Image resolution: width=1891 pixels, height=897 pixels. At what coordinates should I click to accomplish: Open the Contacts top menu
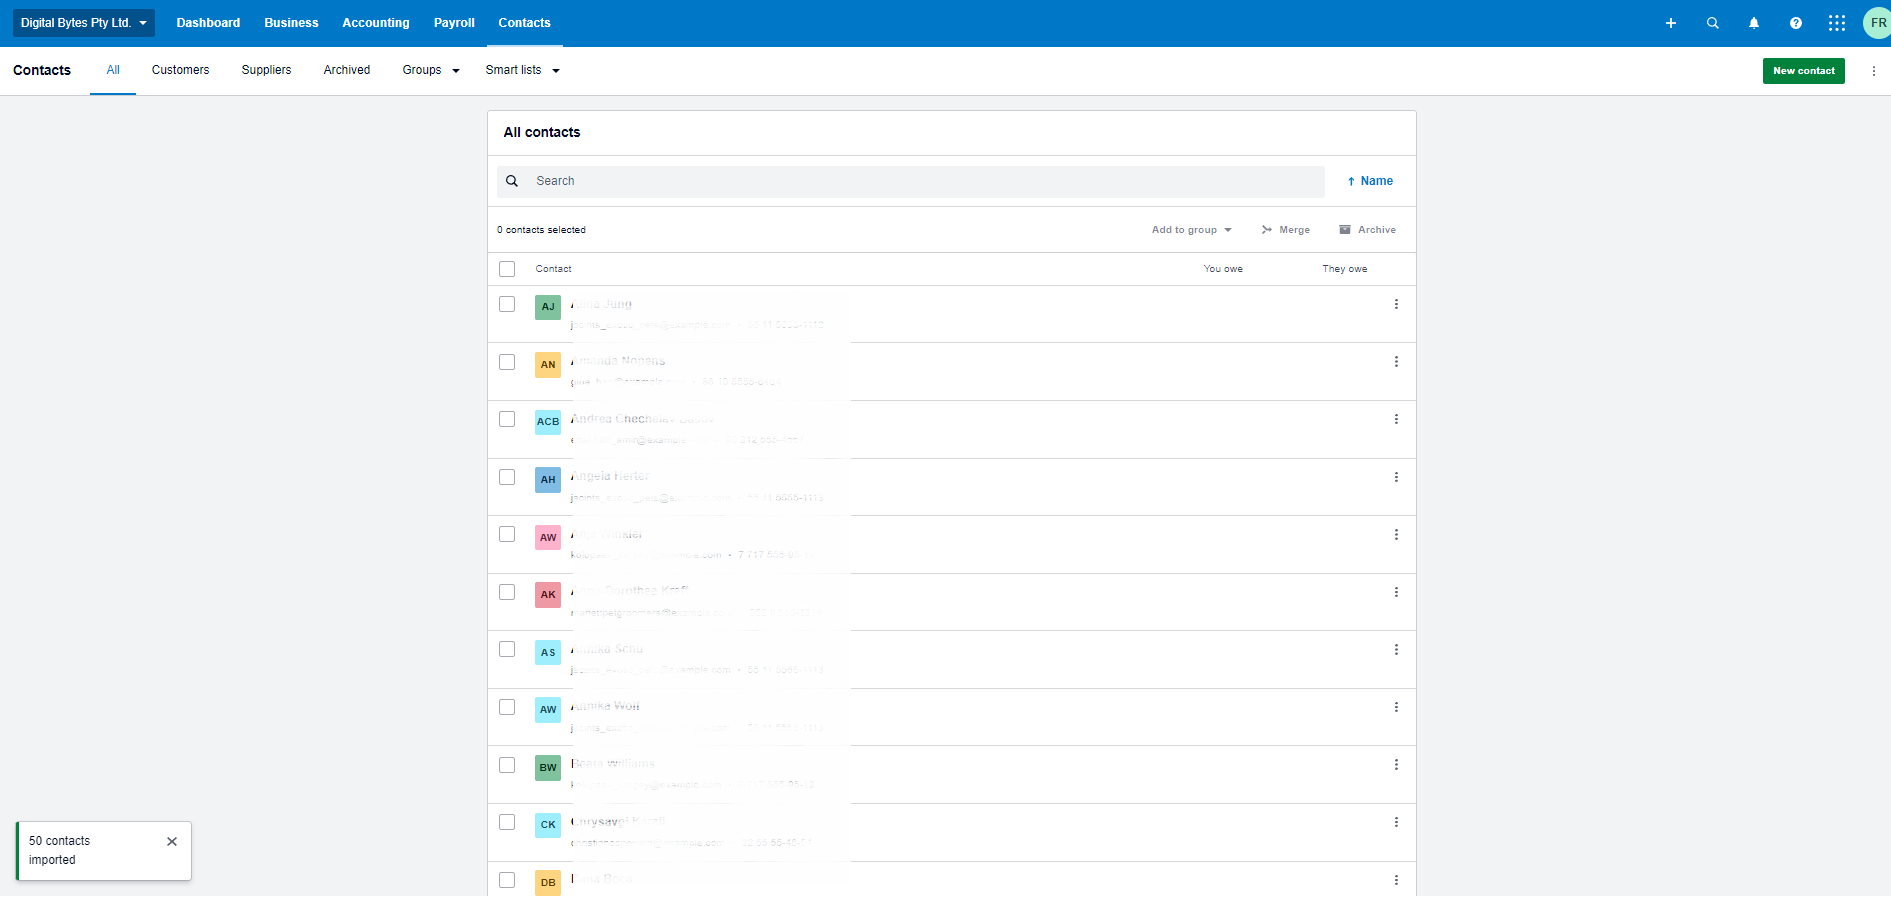[x=524, y=23]
